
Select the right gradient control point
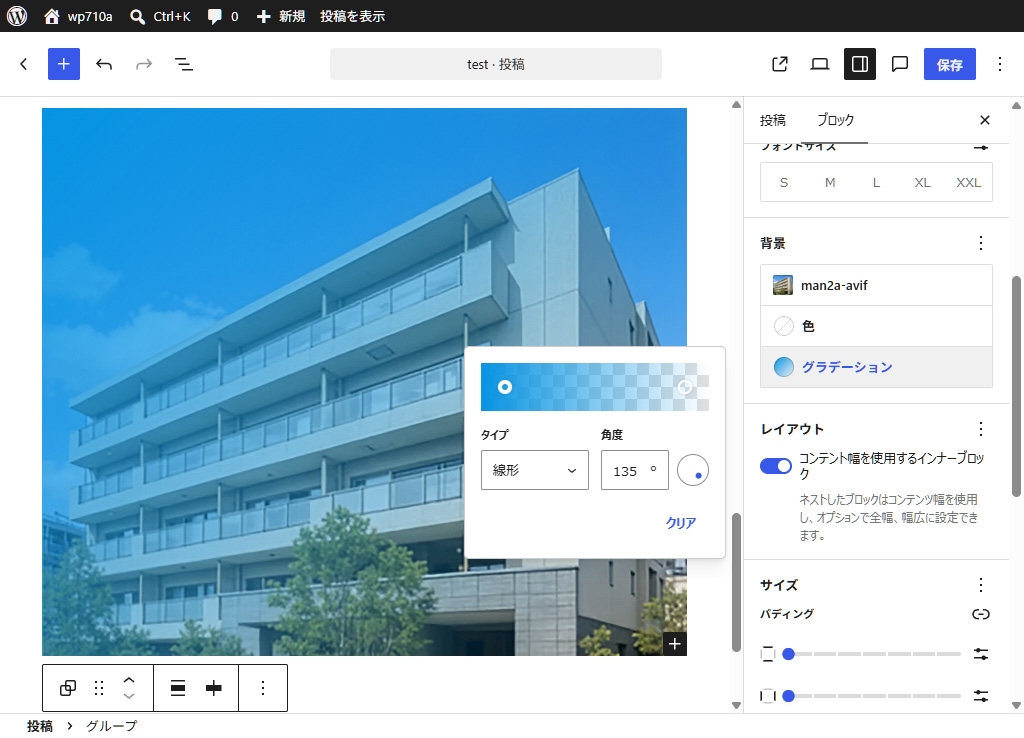point(685,387)
